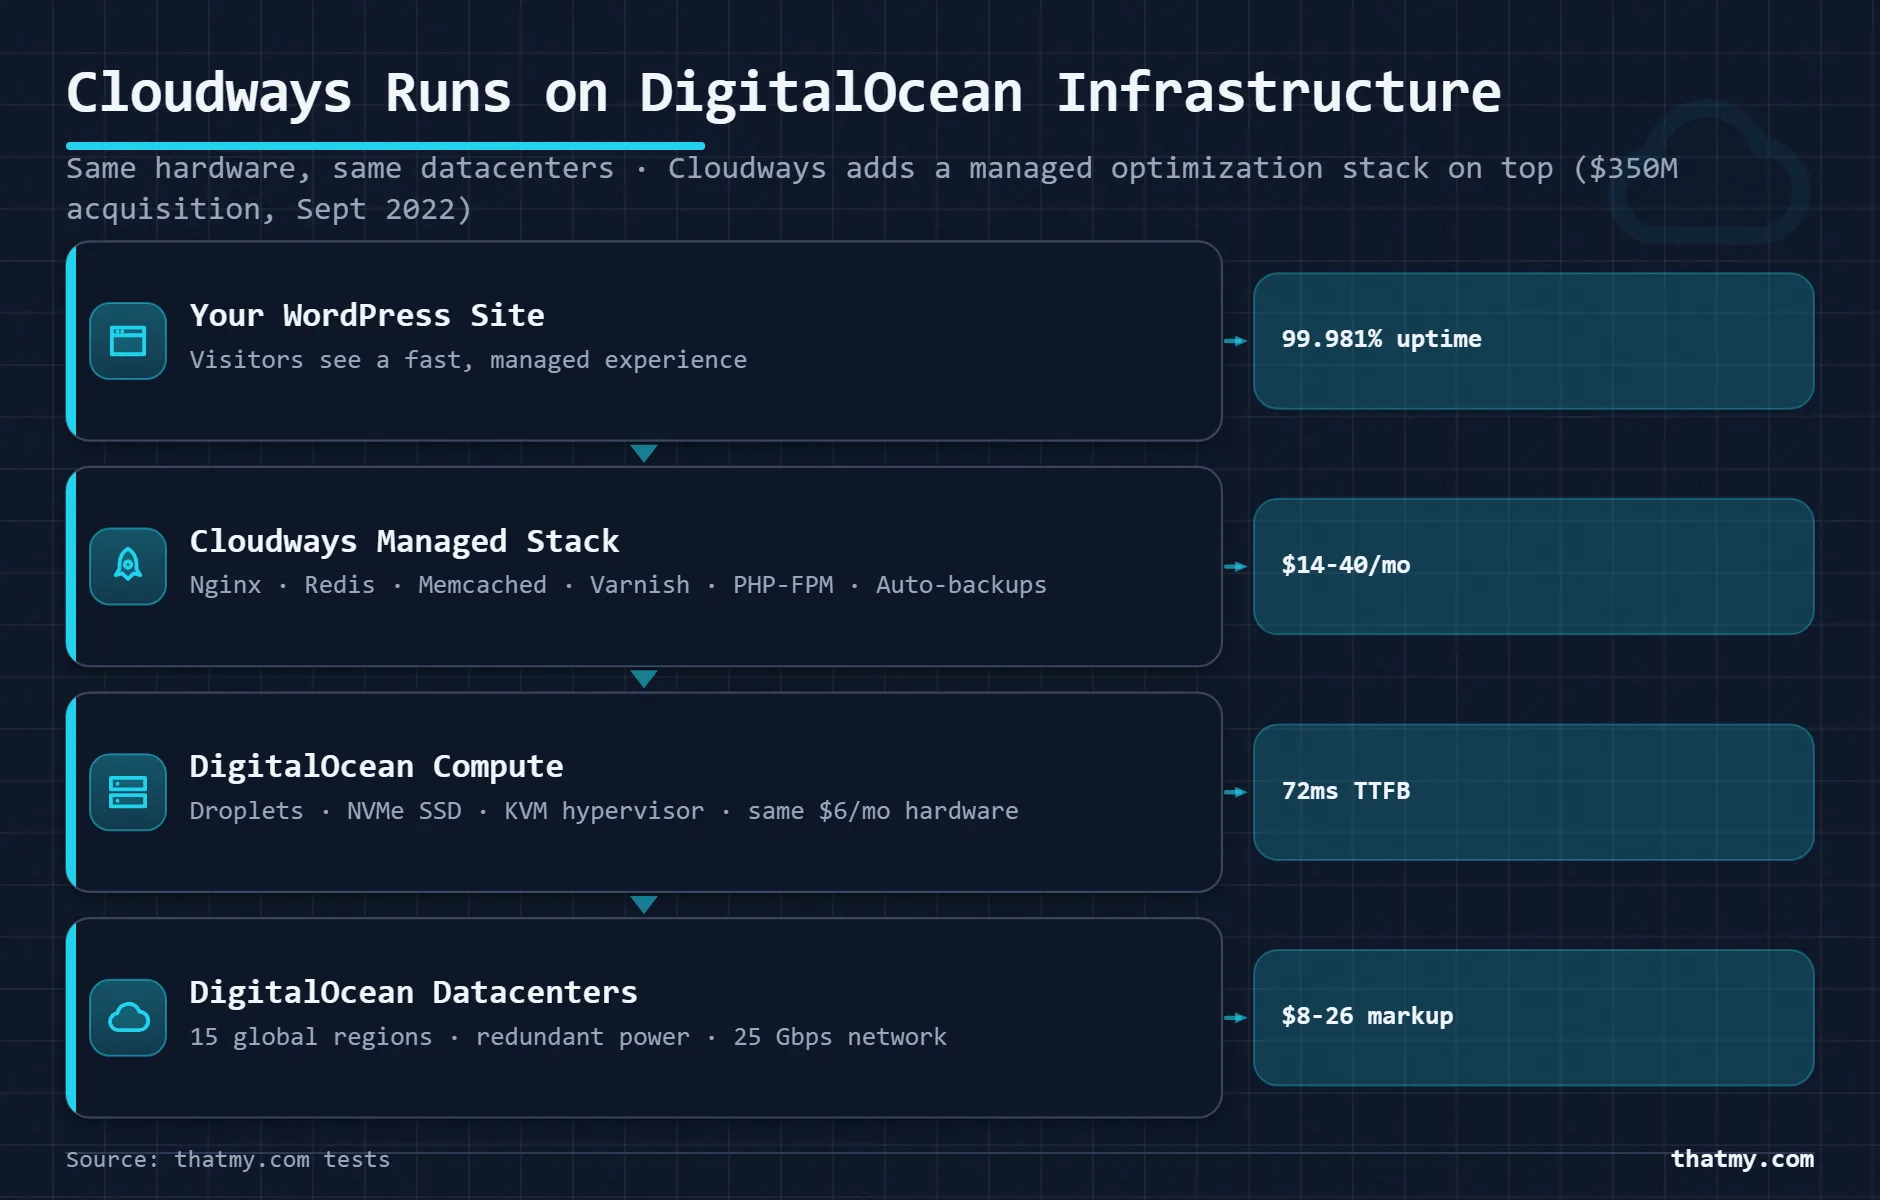Open the thatmy.com brand link in the footer

click(1742, 1159)
